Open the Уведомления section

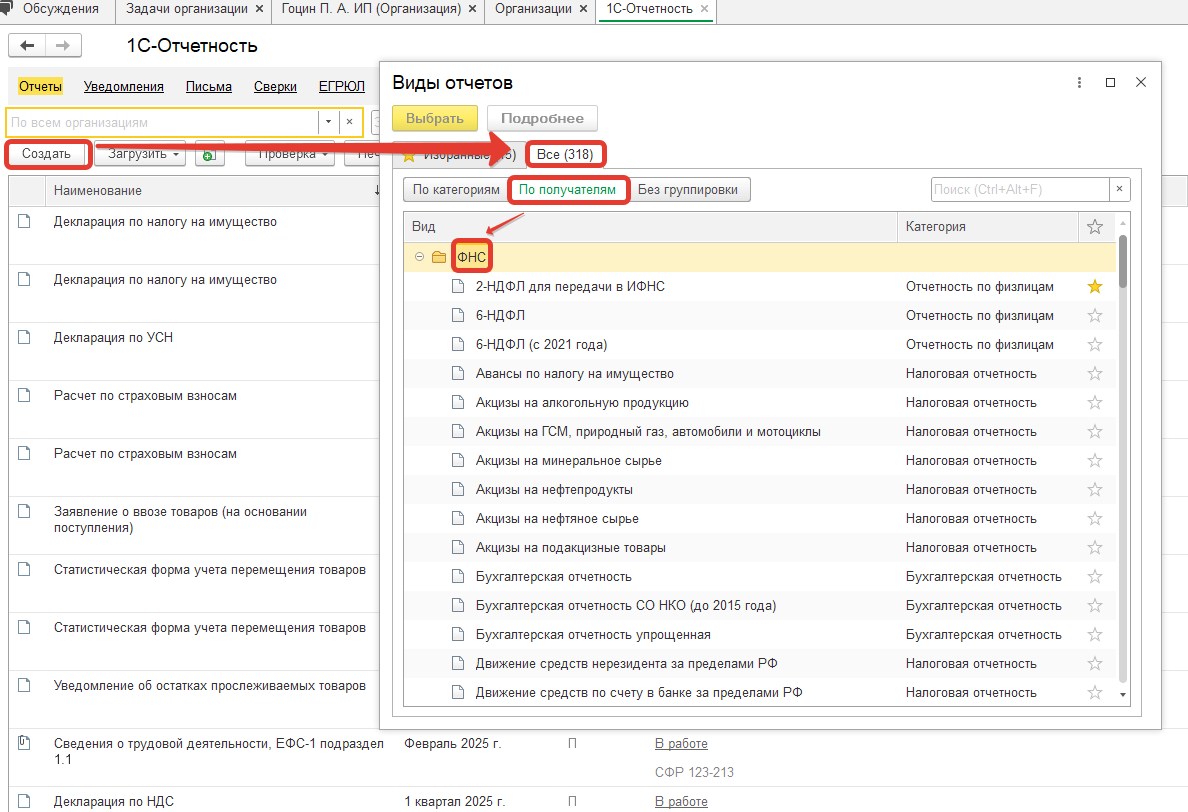124,87
